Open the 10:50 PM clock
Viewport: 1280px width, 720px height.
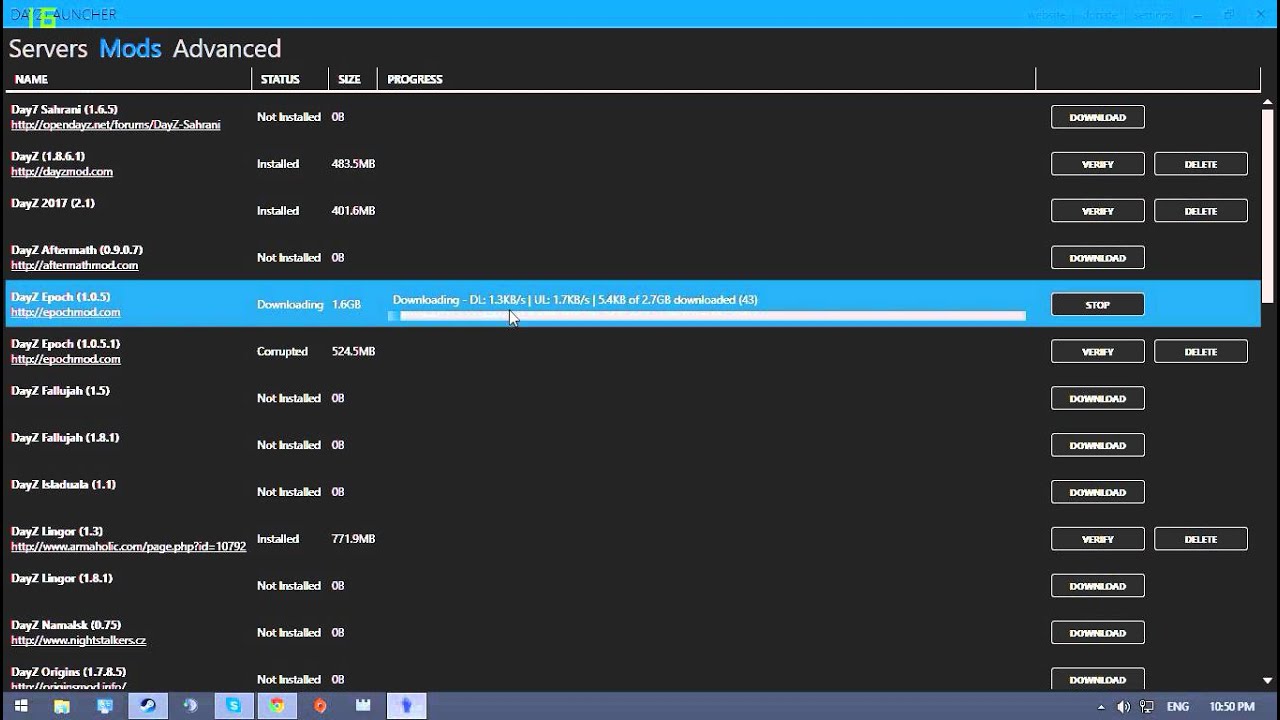click(x=1231, y=707)
